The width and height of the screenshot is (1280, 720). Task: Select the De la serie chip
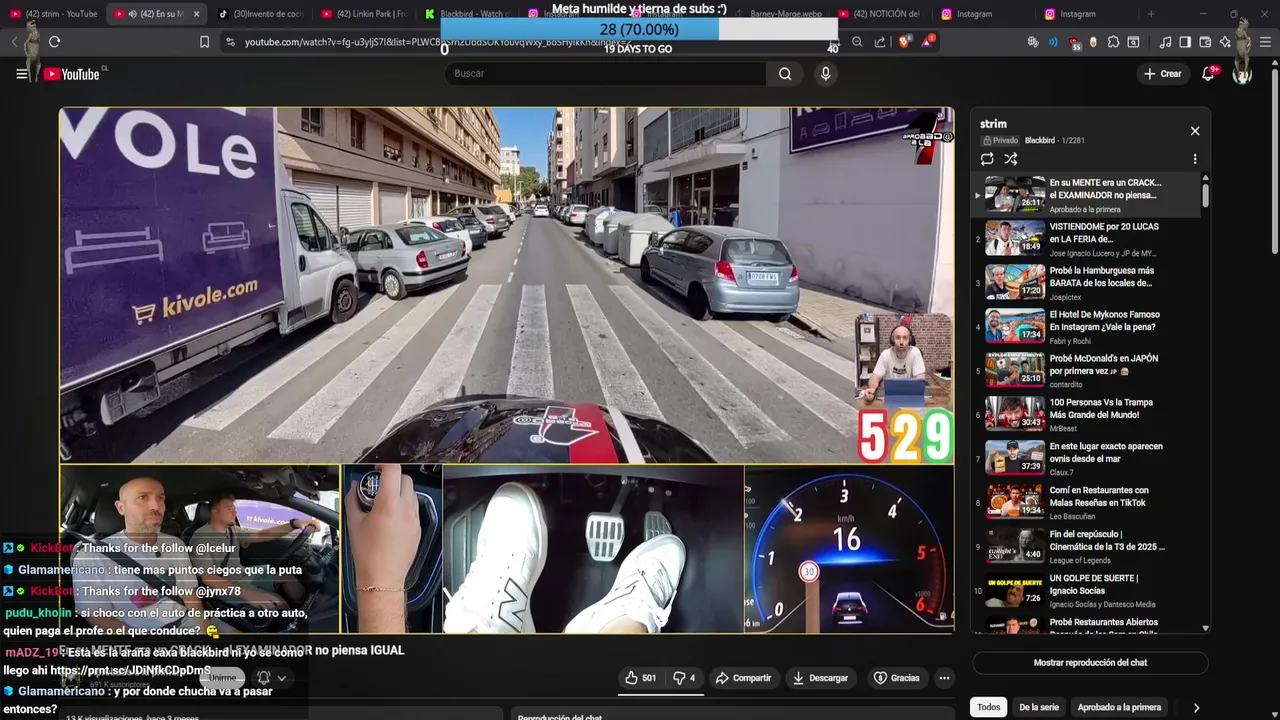click(1039, 707)
